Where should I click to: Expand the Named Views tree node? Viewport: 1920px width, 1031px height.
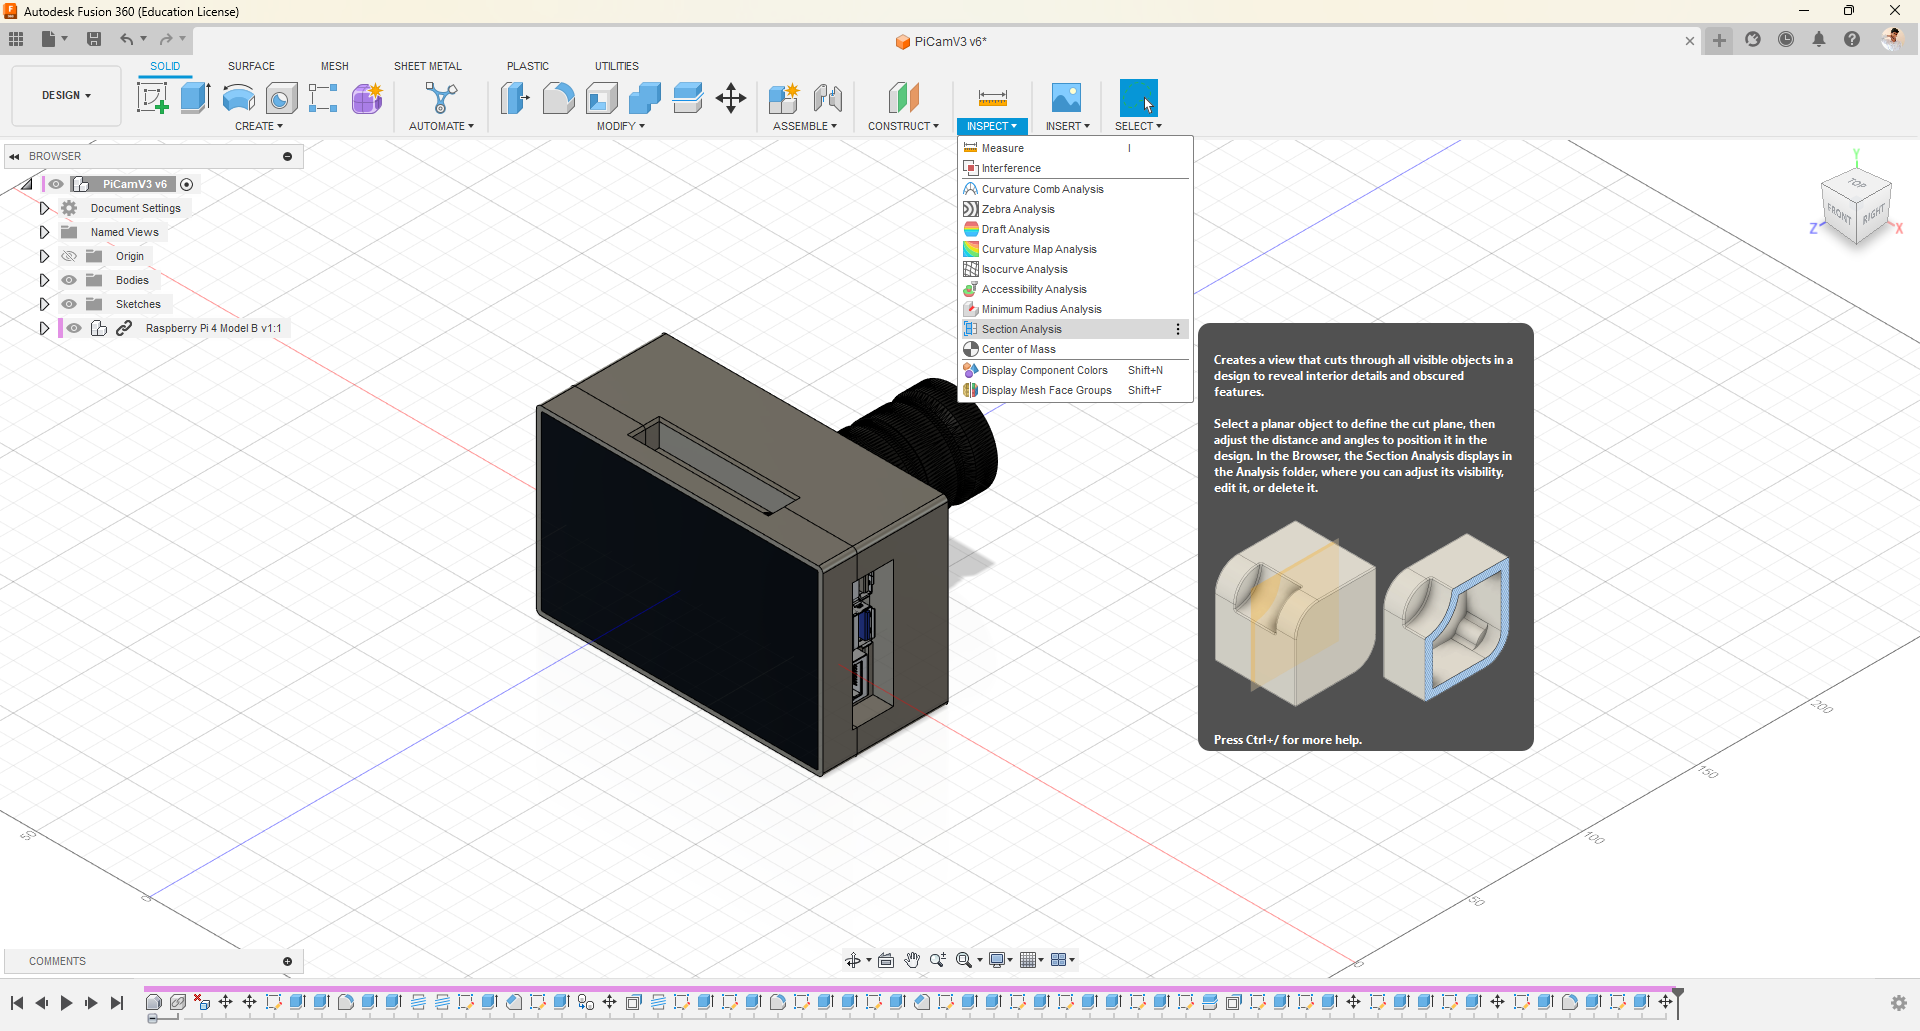[x=44, y=232]
